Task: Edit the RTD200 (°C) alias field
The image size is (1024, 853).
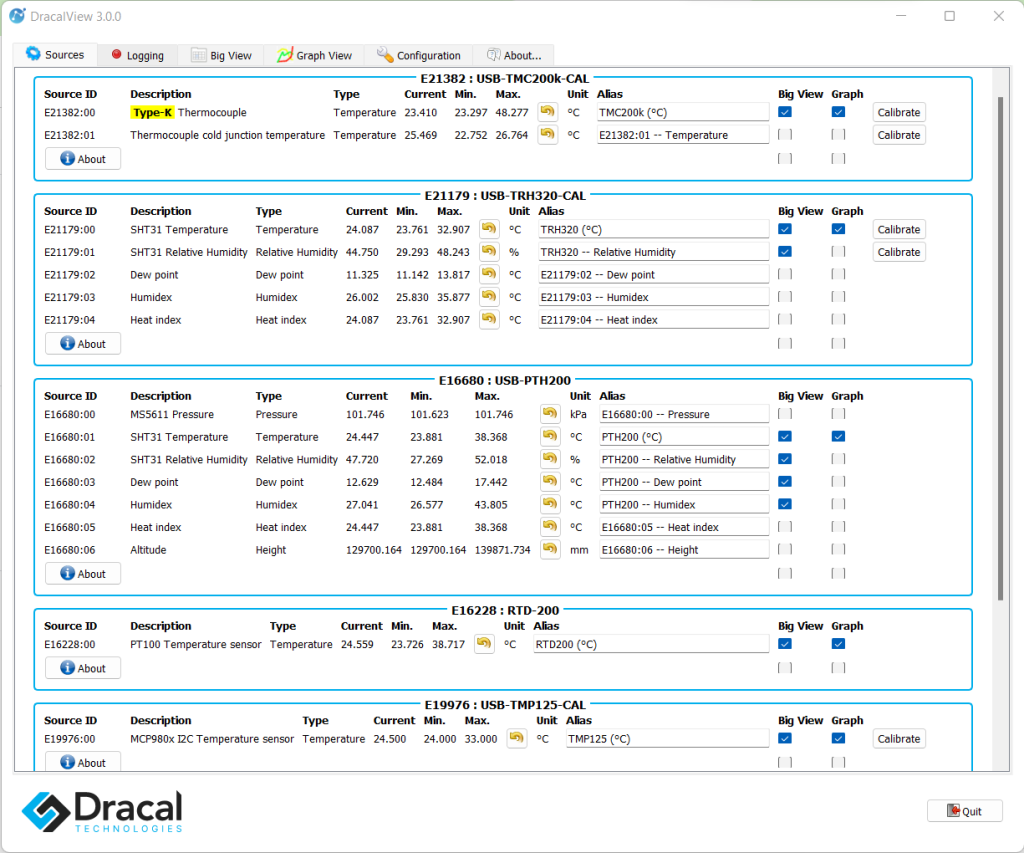Action: tap(651, 644)
